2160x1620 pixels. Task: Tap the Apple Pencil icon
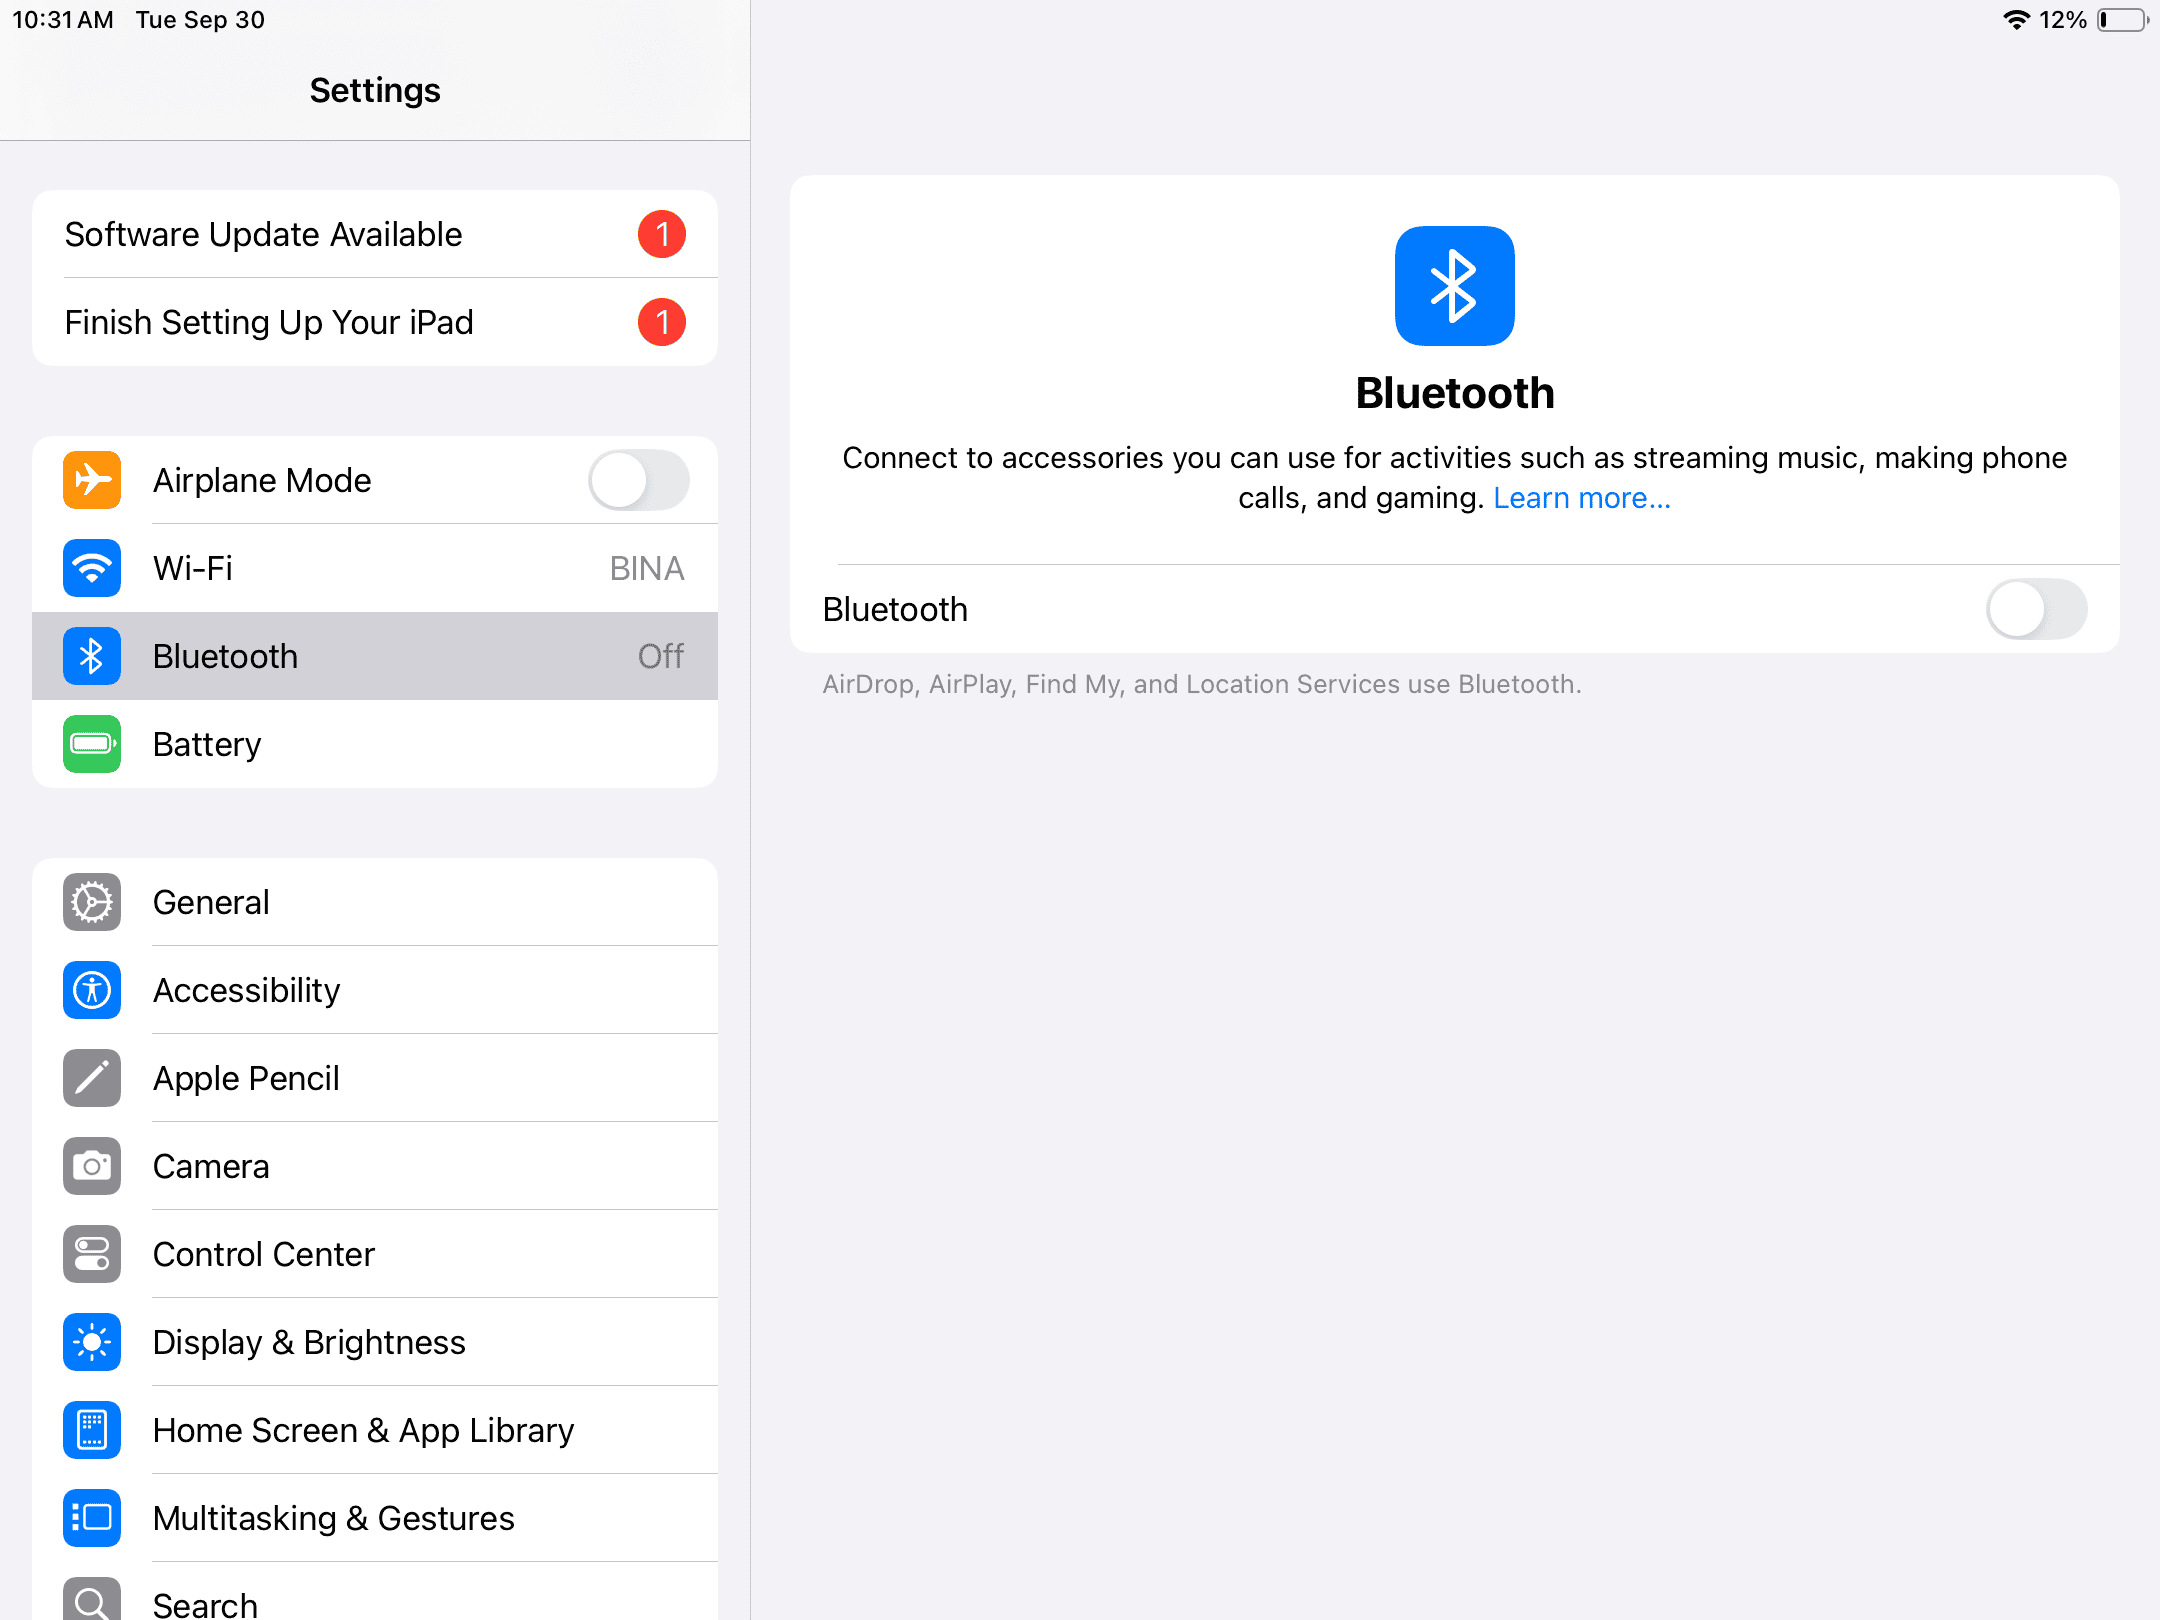point(92,1078)
